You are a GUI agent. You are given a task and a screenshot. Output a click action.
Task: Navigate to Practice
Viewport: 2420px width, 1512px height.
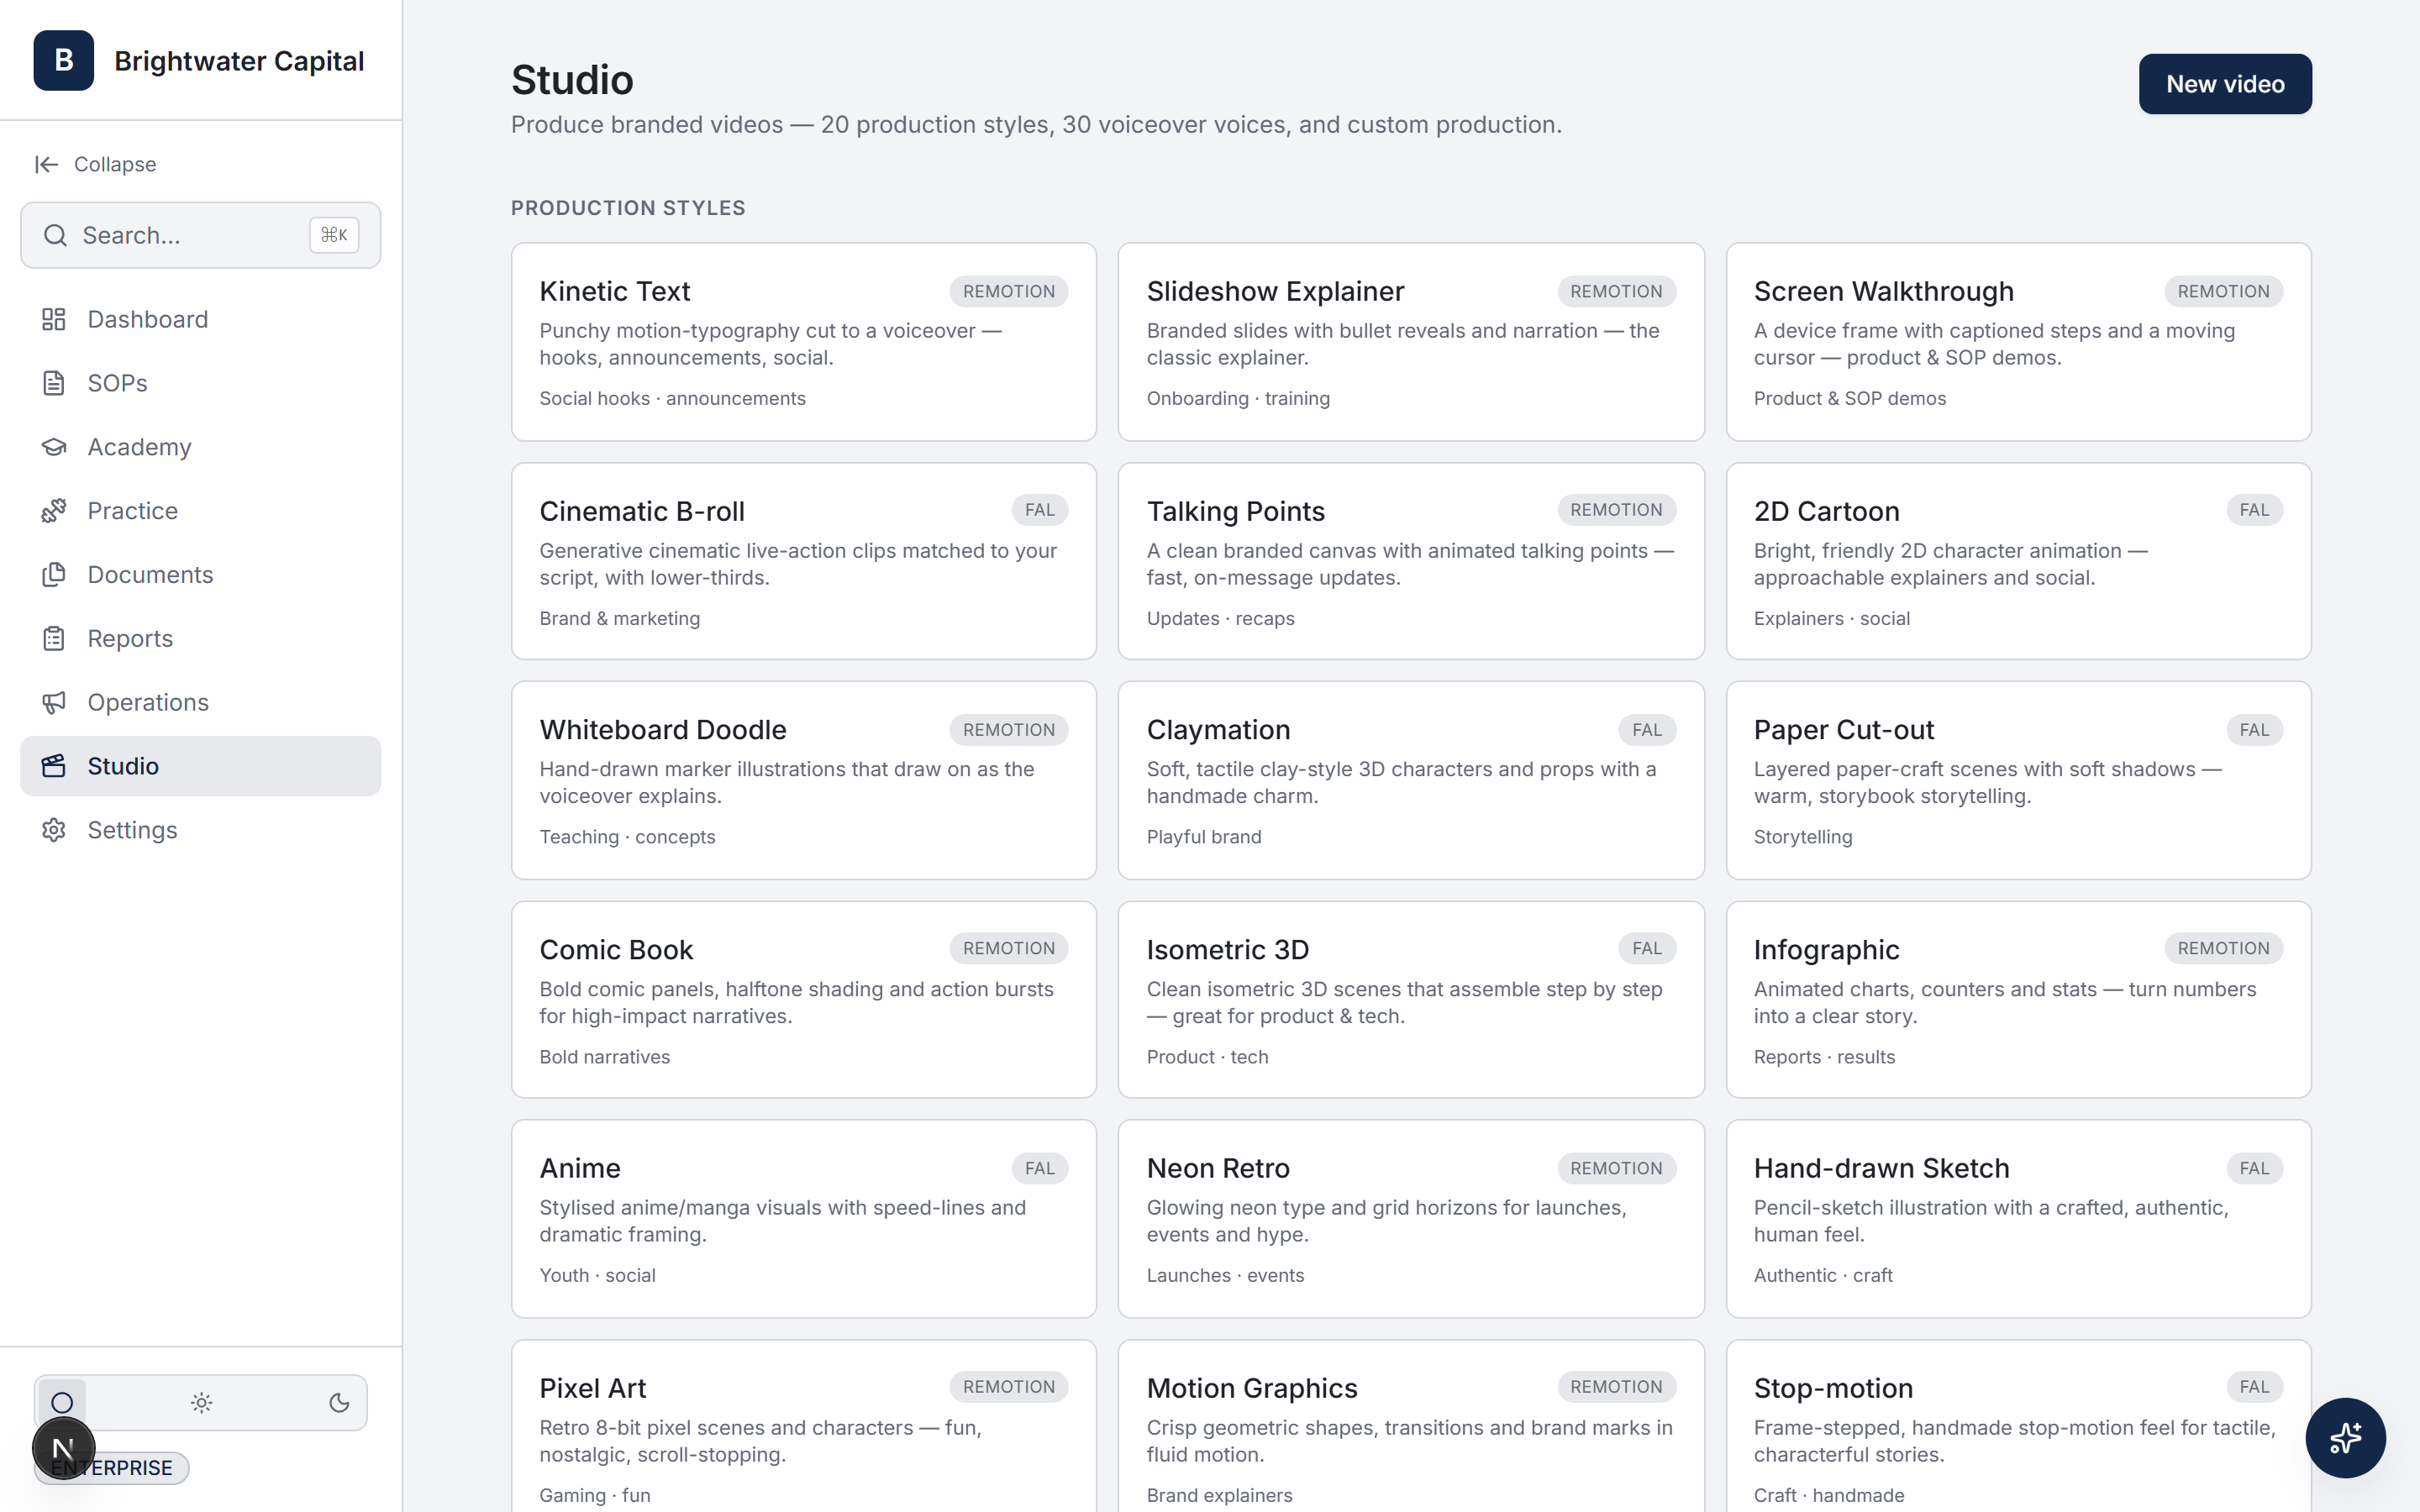200,511
